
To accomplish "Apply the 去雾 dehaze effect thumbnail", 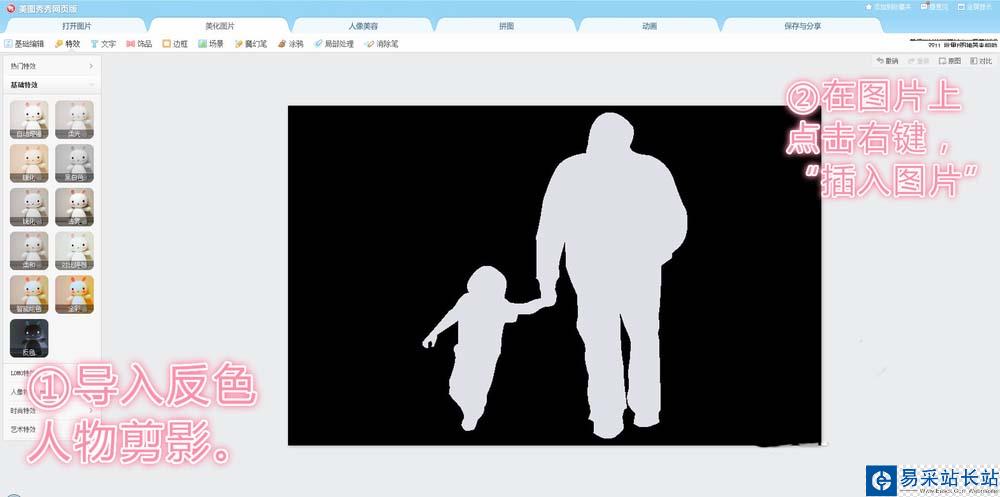I will pyautogui.click(x=75, y=207).
